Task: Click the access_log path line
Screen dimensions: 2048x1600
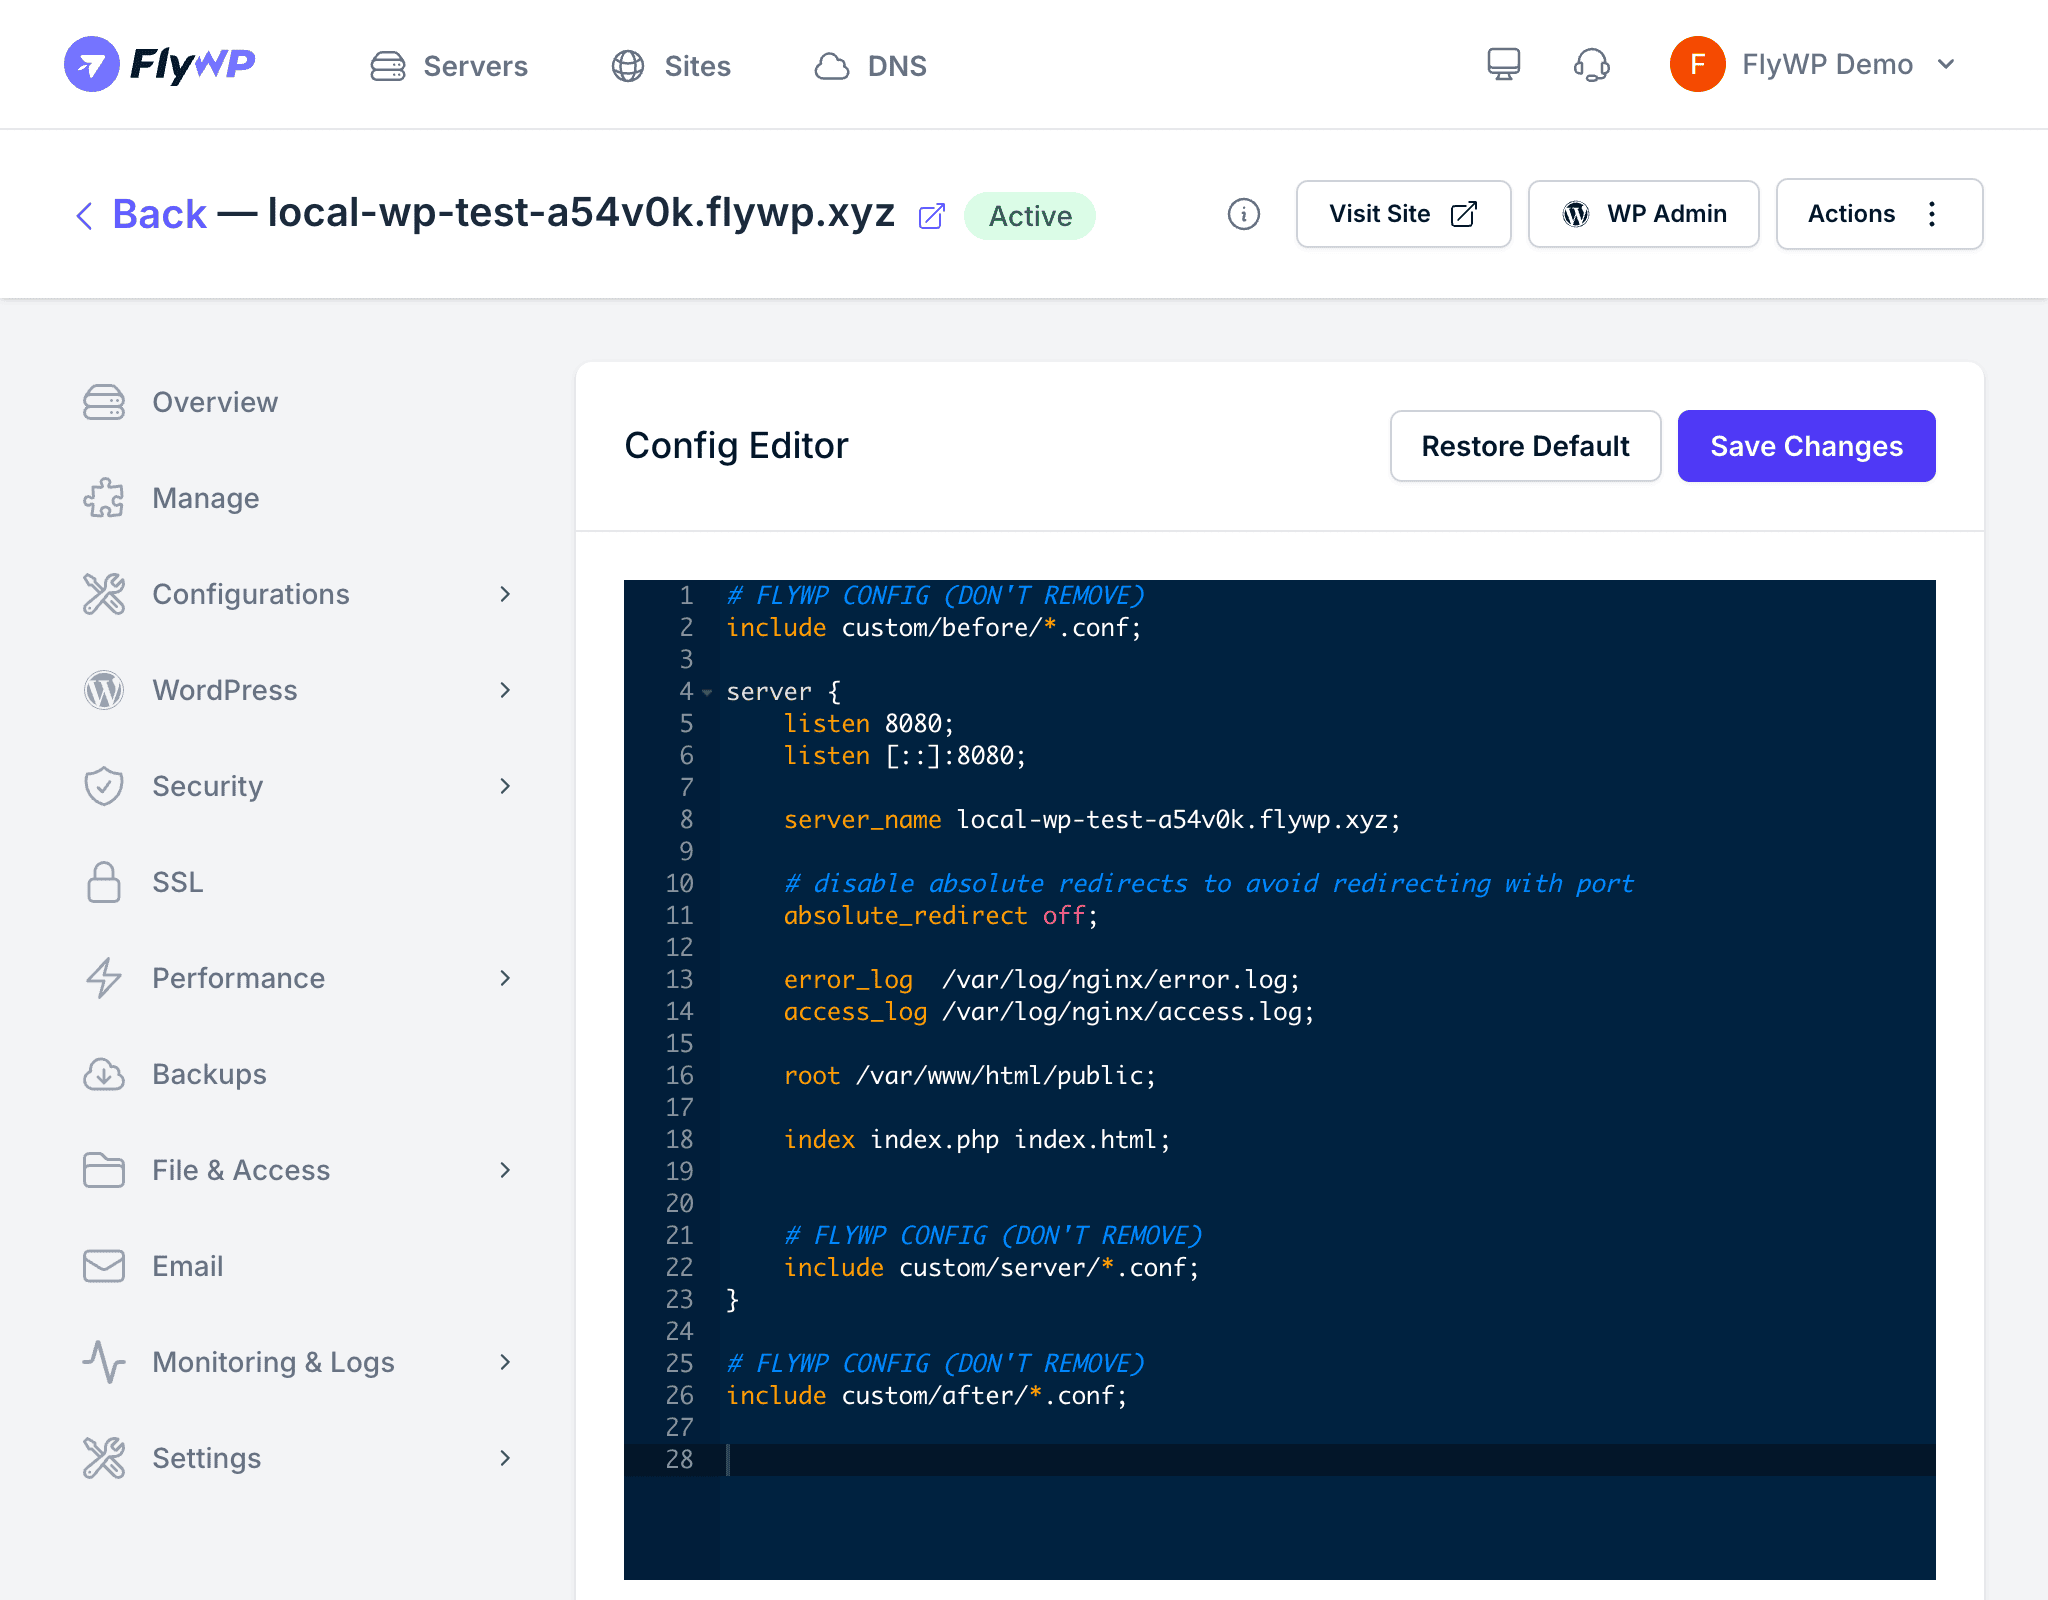Action: click(x=1049, y=1012)
